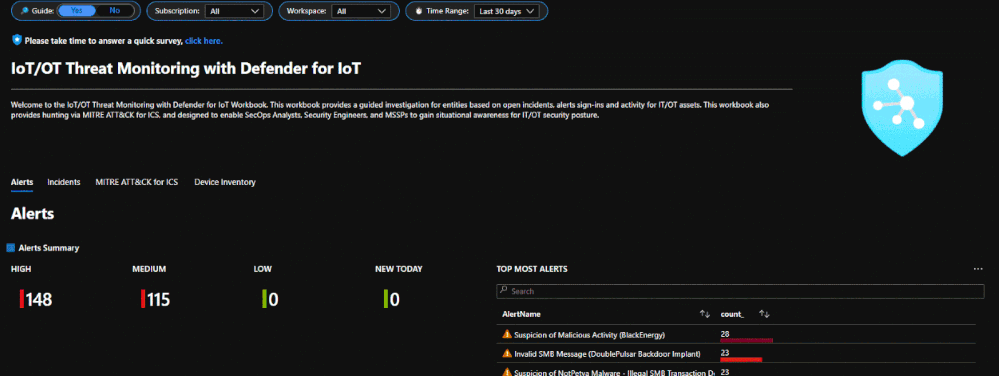Open the Subscription dropdown
999x376 pixels.
coord(234,11)
